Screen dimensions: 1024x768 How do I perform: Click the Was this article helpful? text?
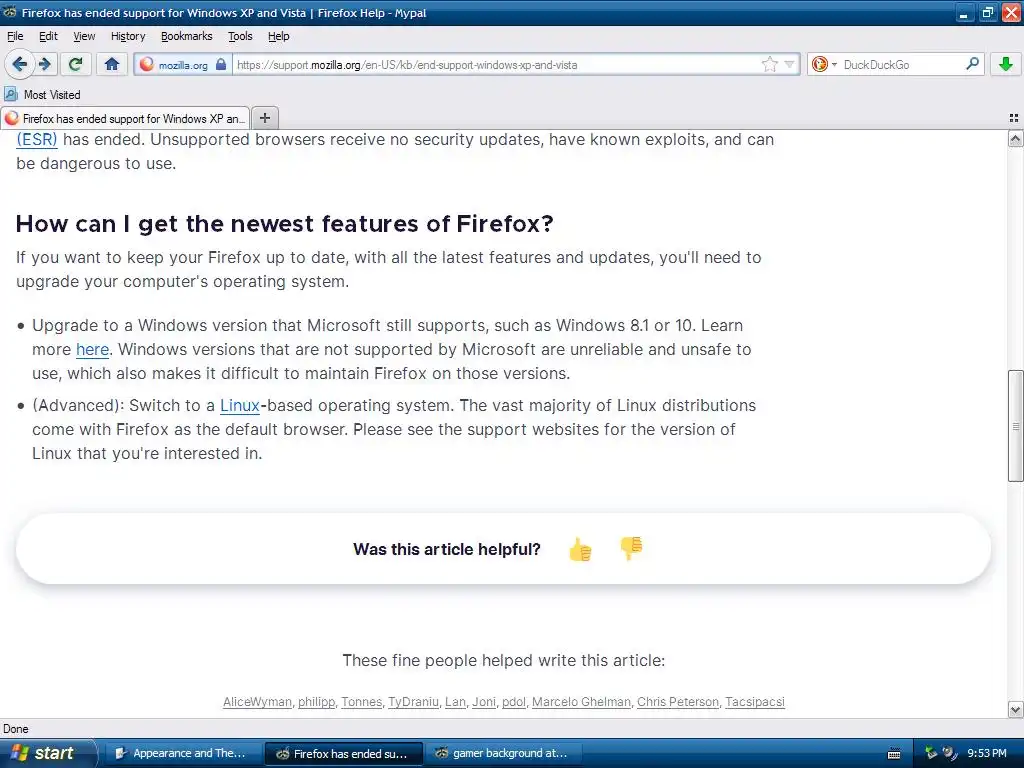[447, 549]
